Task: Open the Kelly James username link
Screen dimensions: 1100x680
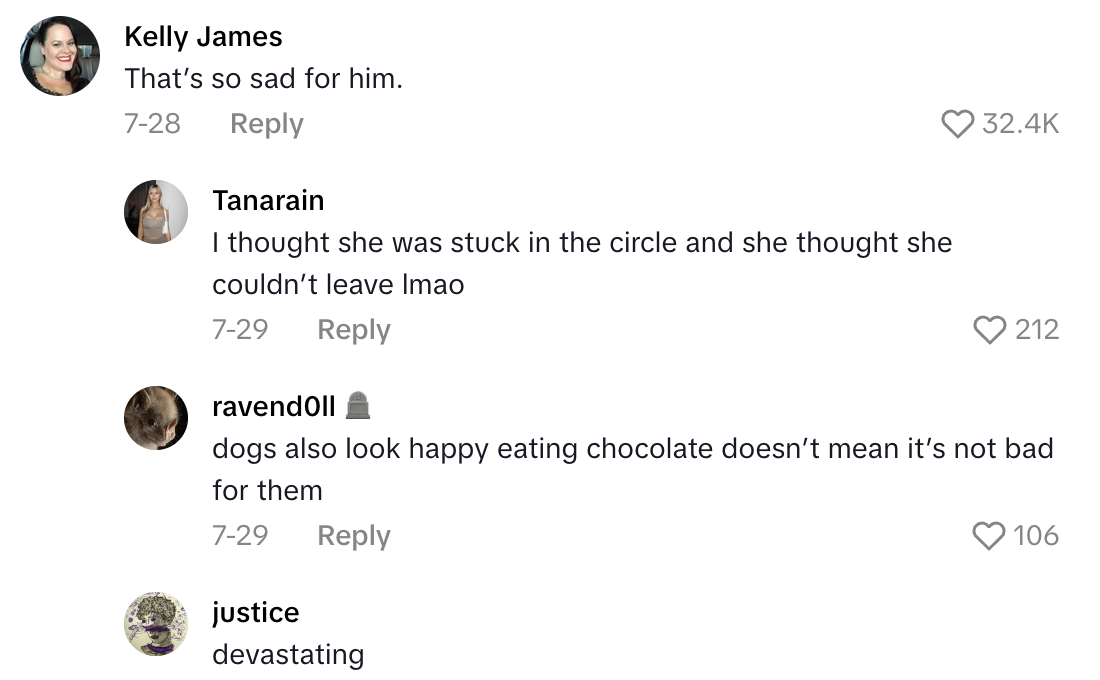Action: (x=203, y=37)
